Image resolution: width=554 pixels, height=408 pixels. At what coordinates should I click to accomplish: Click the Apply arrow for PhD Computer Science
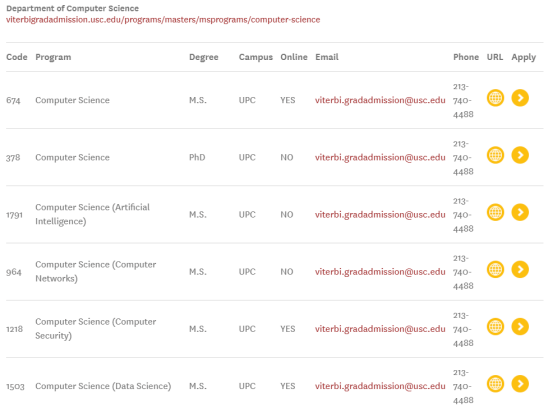(520, 155)
